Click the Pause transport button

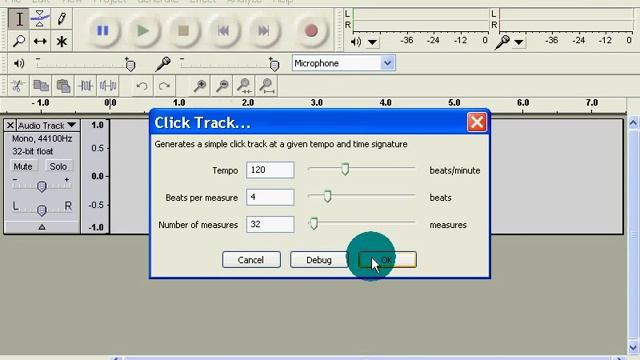click(x=103, y=31)
